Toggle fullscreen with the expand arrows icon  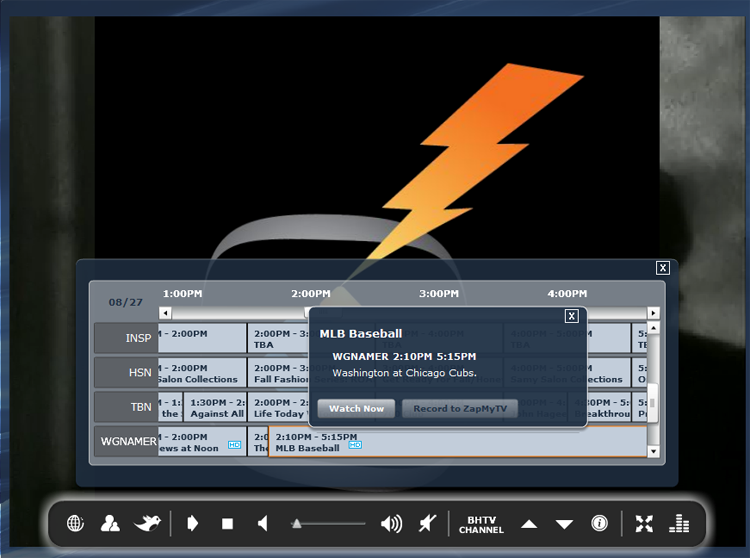(644, 524)
